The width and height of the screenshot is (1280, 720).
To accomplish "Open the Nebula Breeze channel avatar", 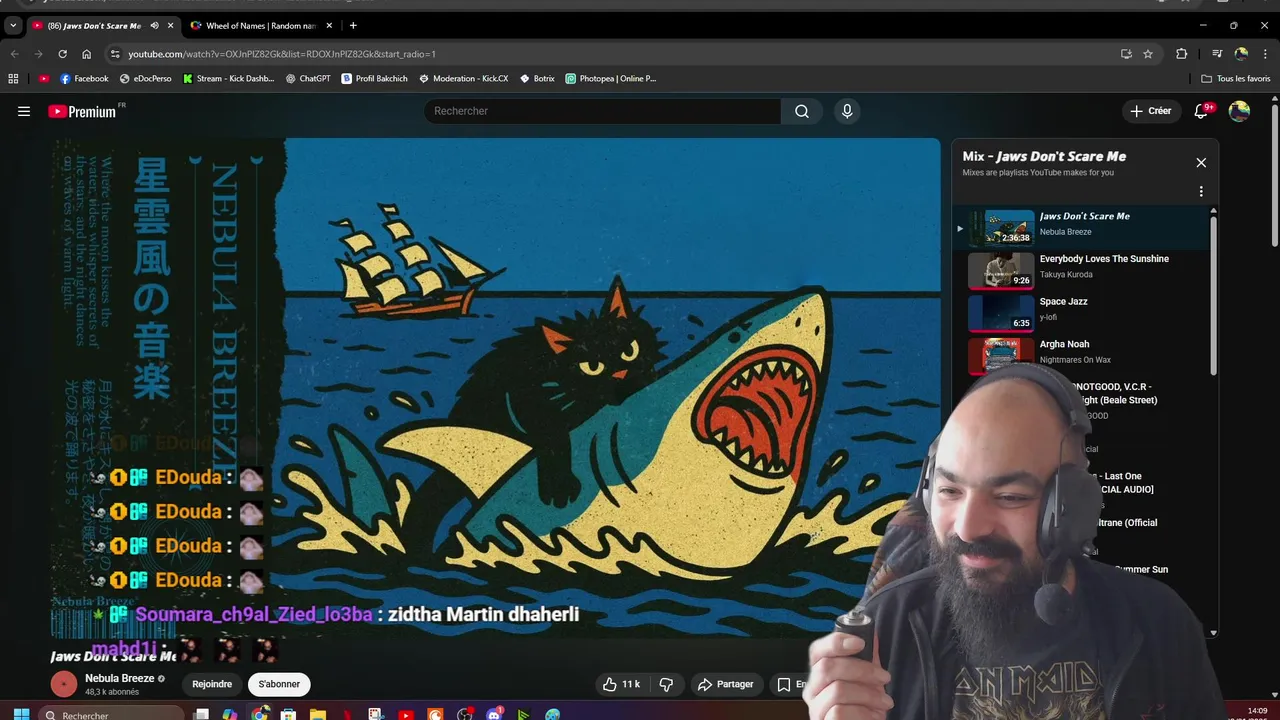I will point(64,684).
